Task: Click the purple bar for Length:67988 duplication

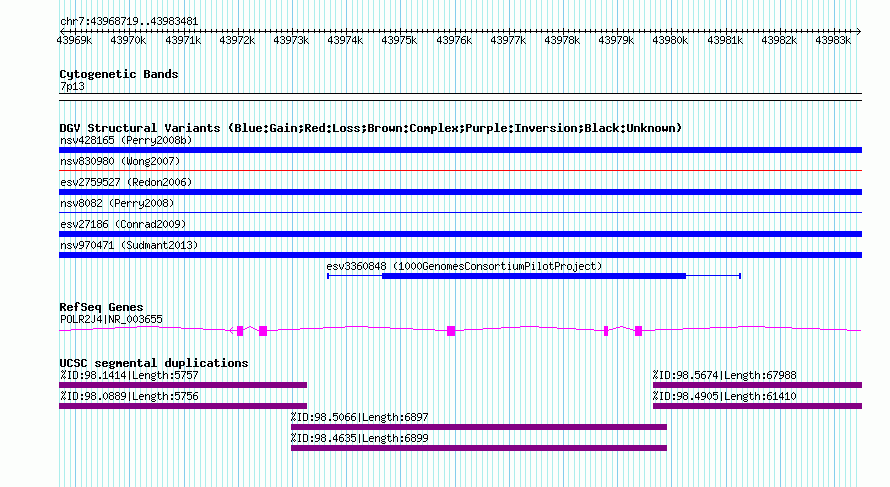Action: click(x=757, y=385)
